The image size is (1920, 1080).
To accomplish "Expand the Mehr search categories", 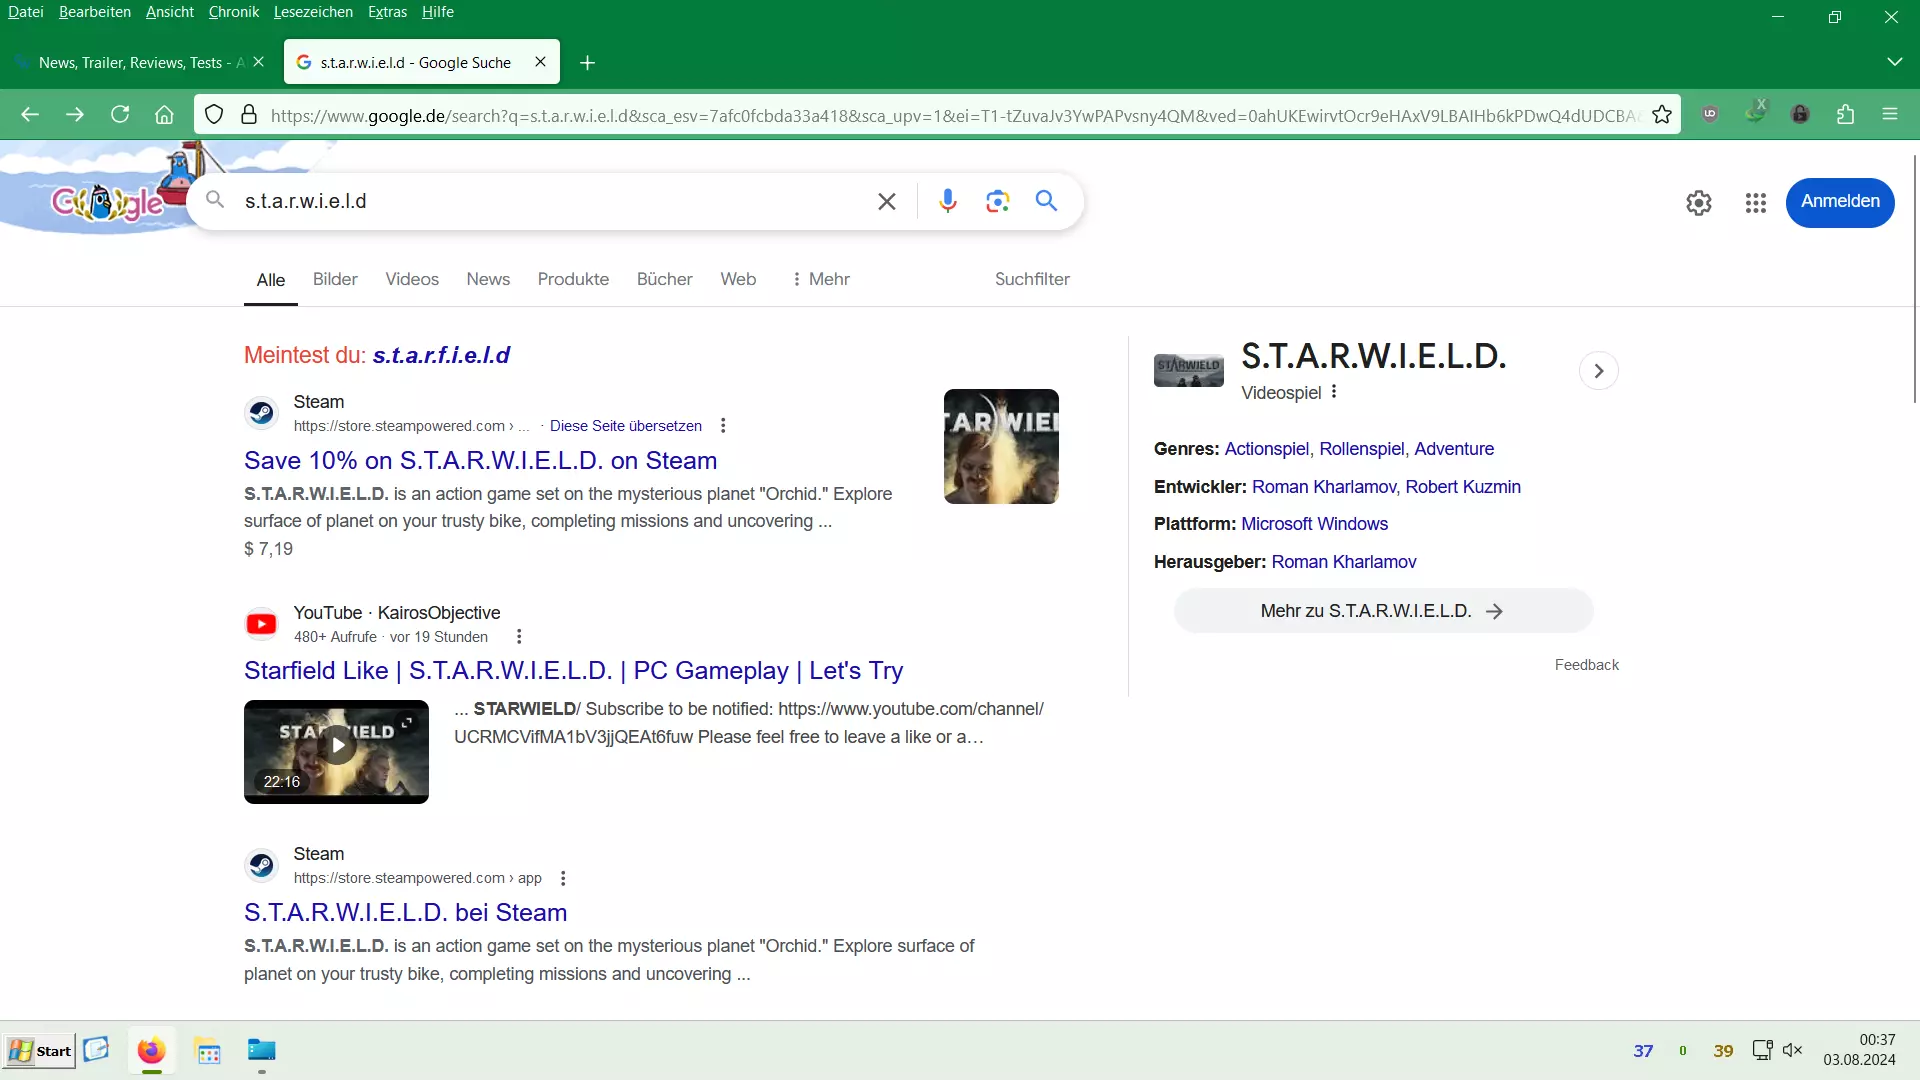I will tap(821, 279).
